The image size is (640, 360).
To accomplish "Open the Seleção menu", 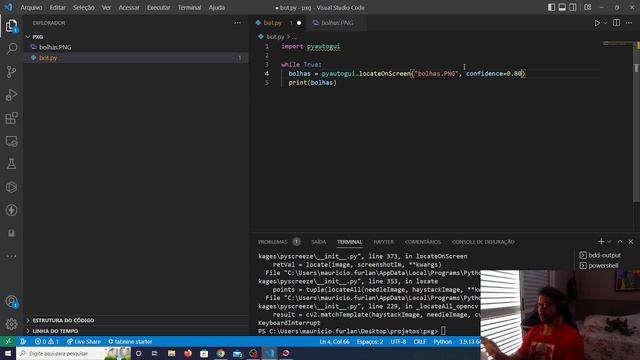I will [84, 7].
